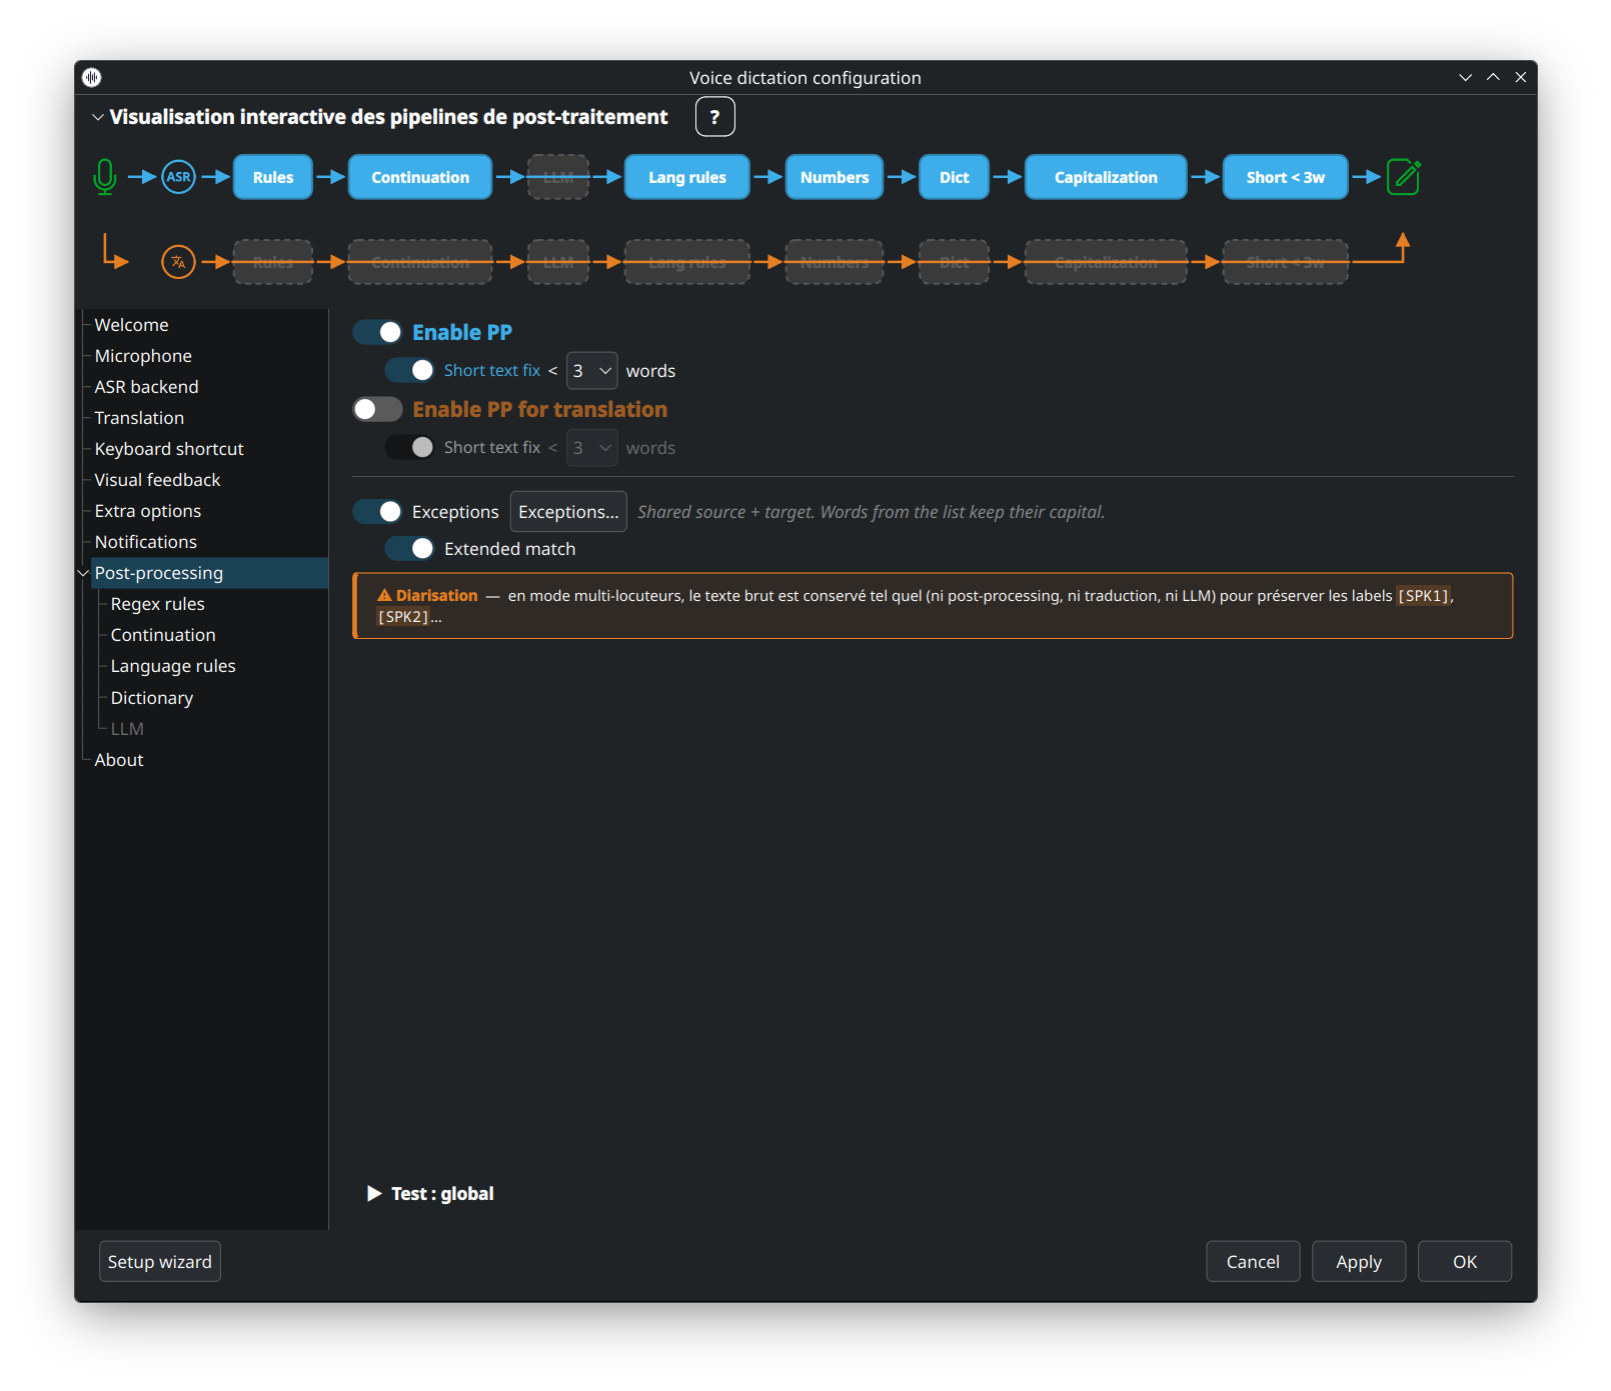1611x1391 pixels.
Task: Turn on Enable PP for translation switch
Action: 378,409
